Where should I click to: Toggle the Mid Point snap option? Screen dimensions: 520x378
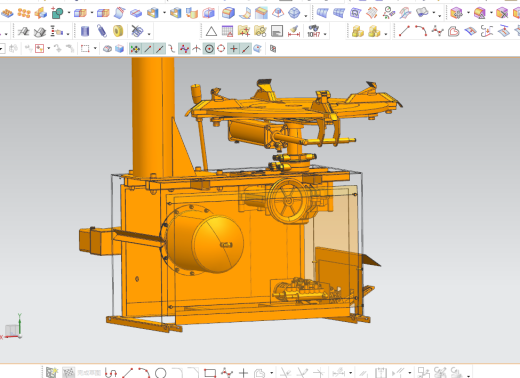tap(160, 49)
